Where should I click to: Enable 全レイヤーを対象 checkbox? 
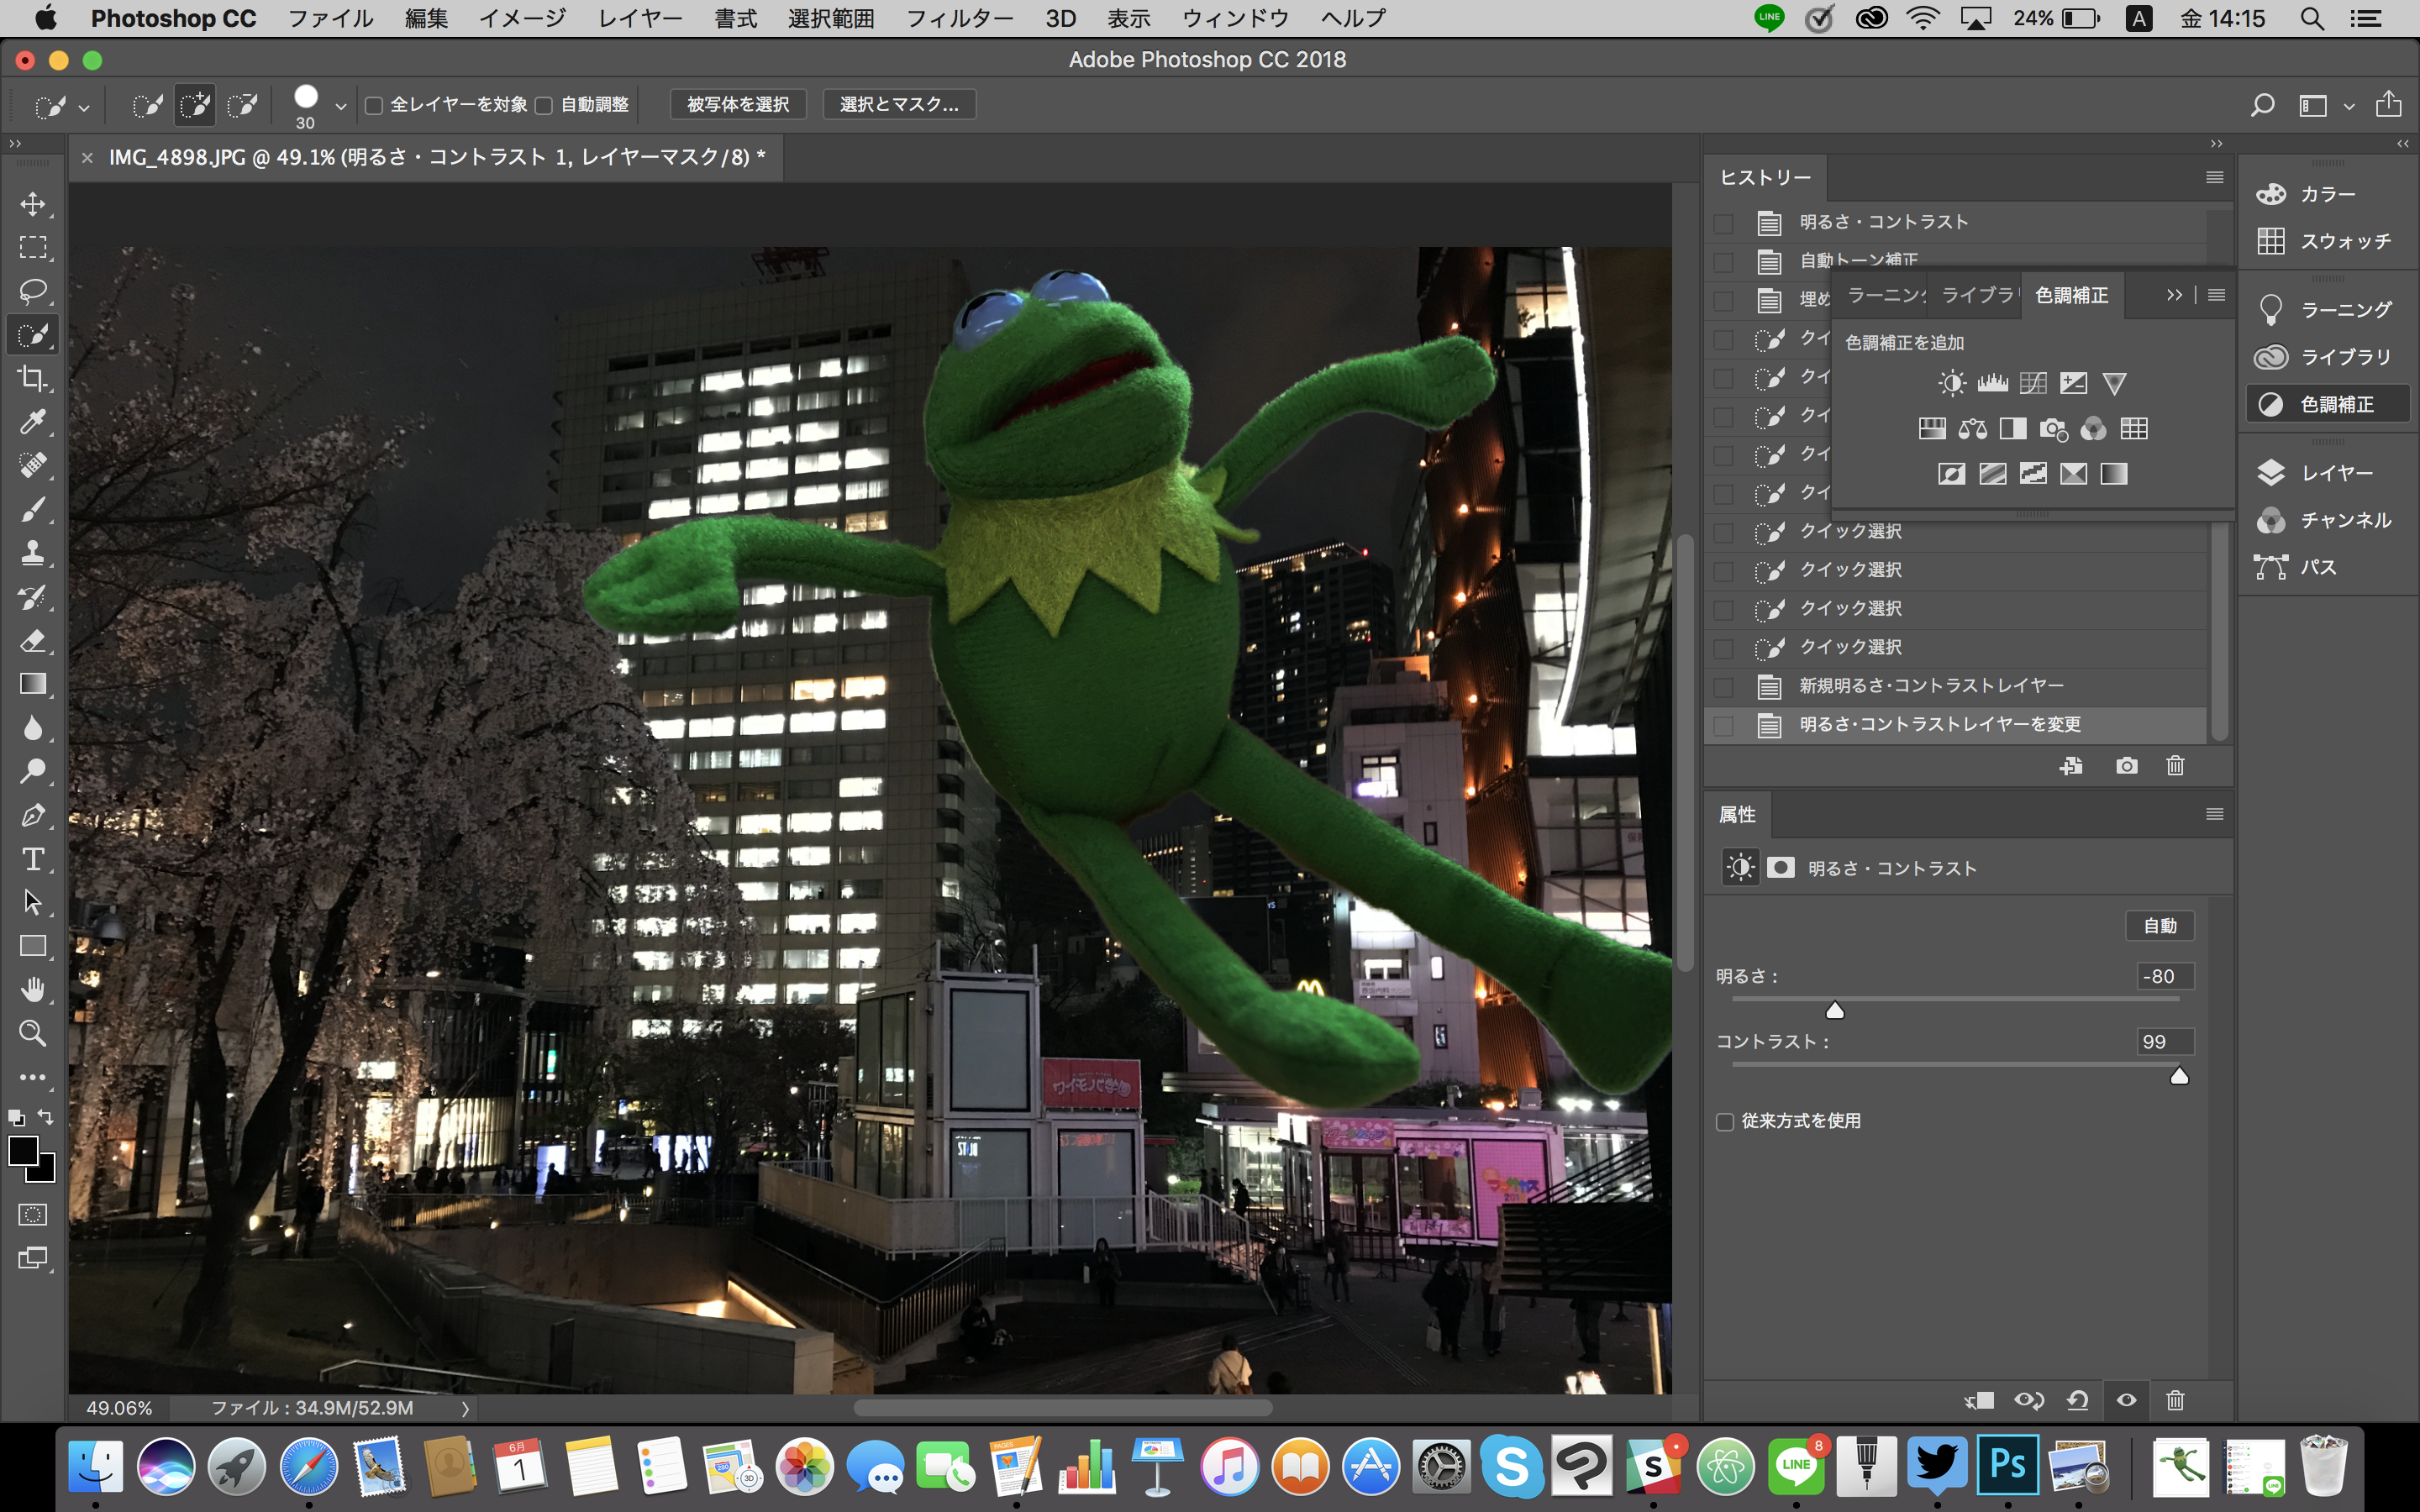[374, 105]
